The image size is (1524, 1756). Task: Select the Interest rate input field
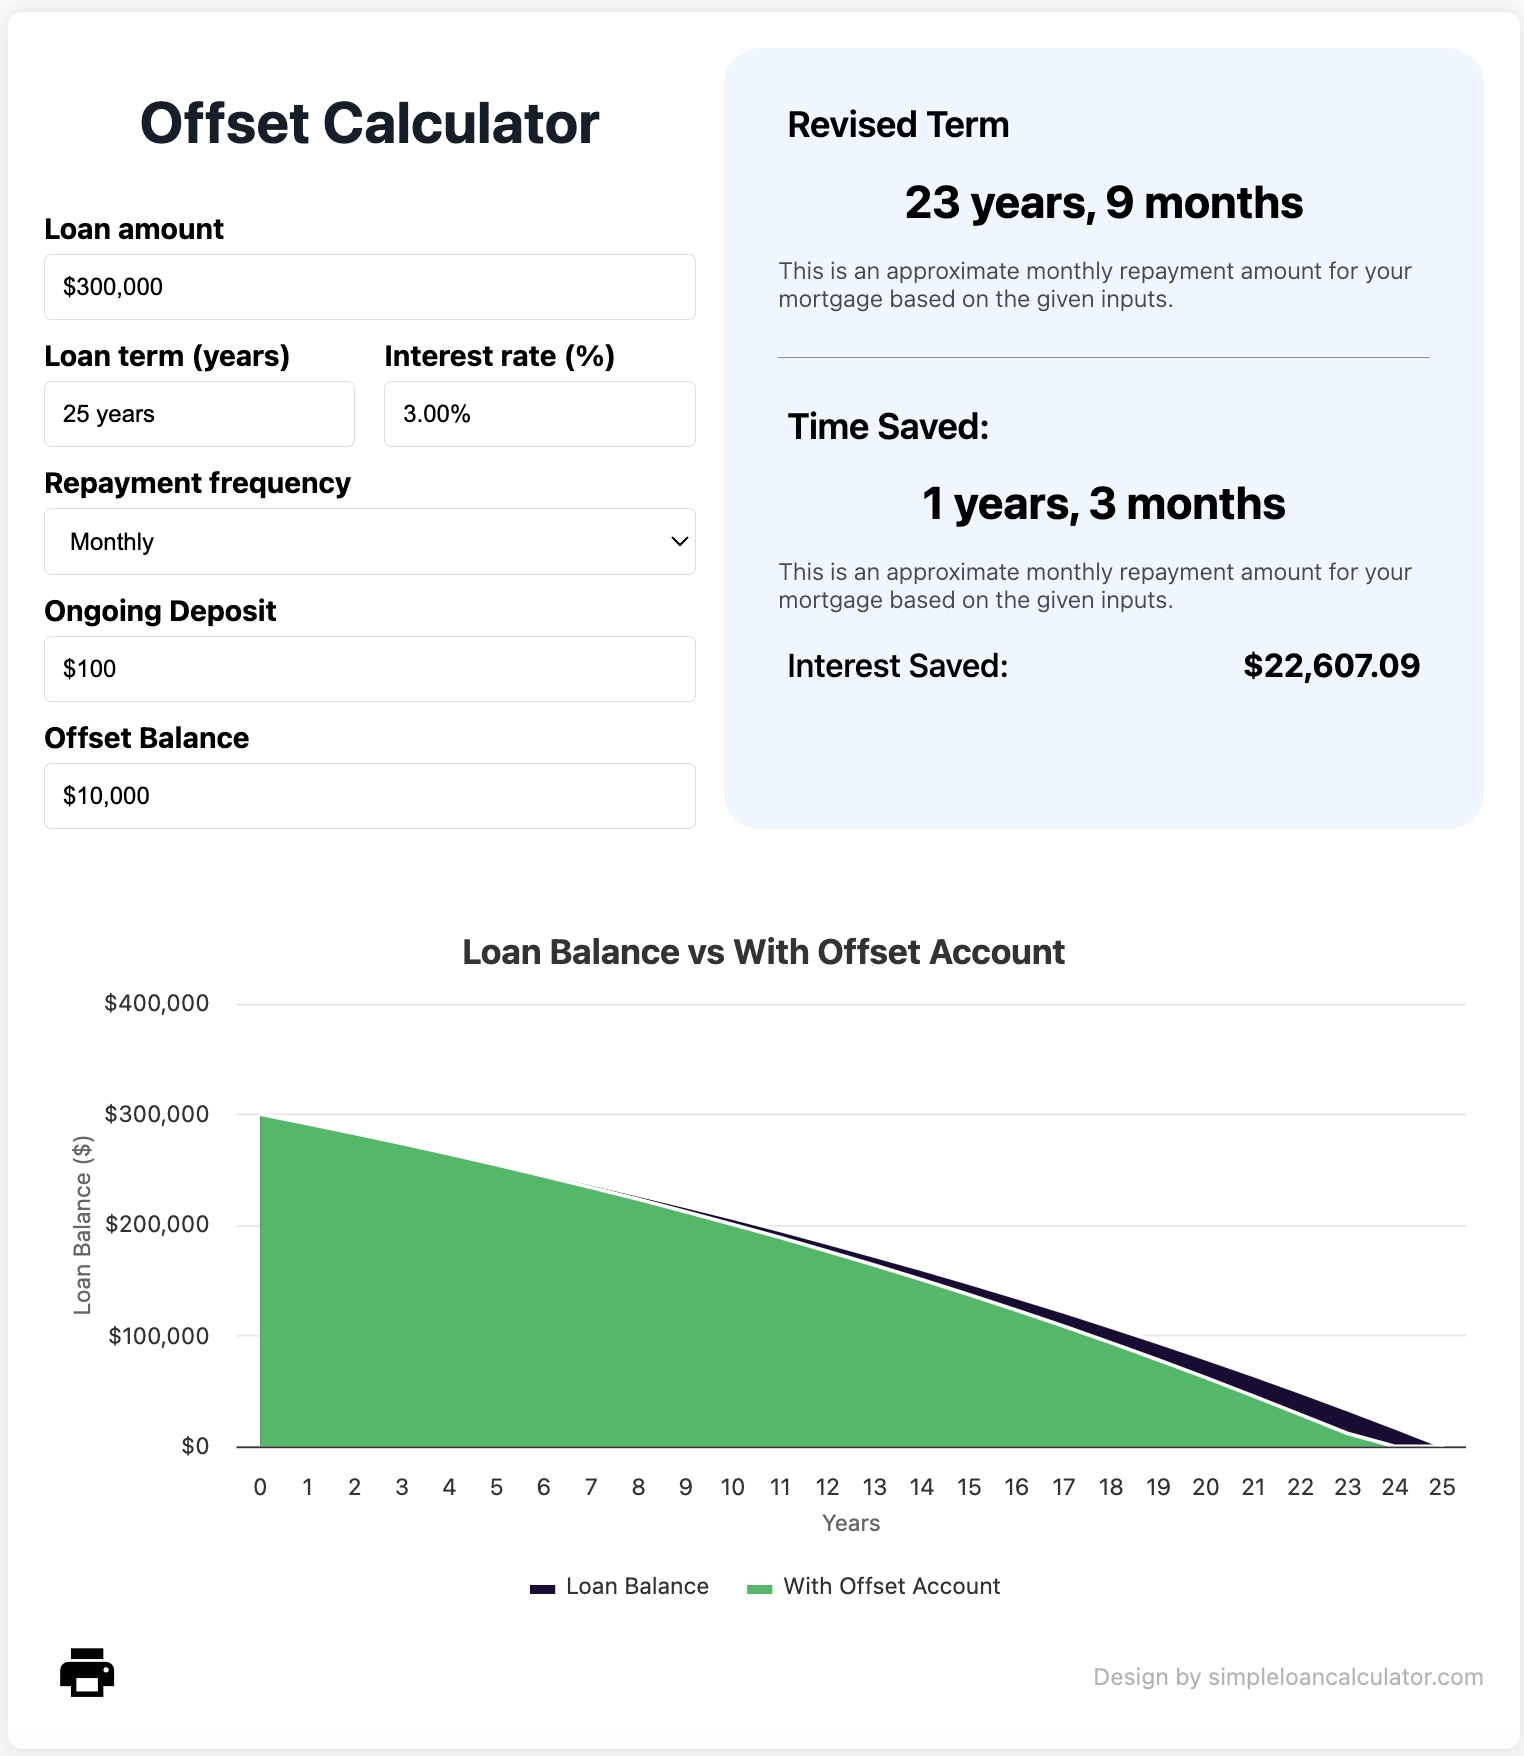539,414
